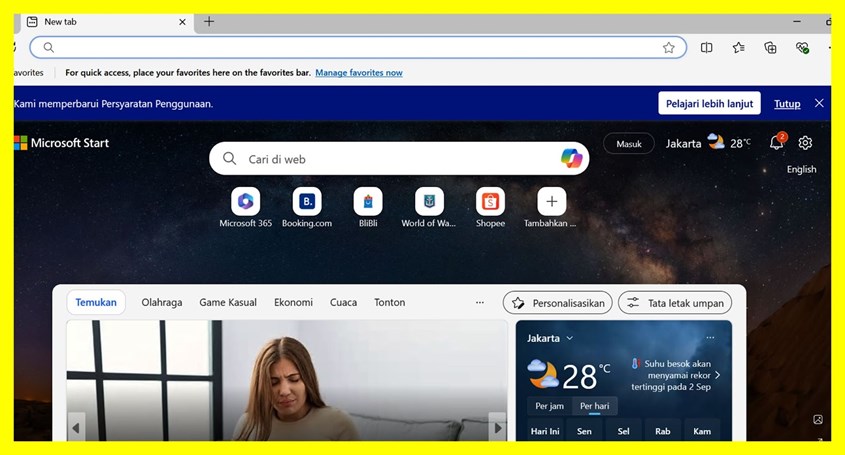
Task: Click the search magnifier in web search box
Action: click(230, 158)
